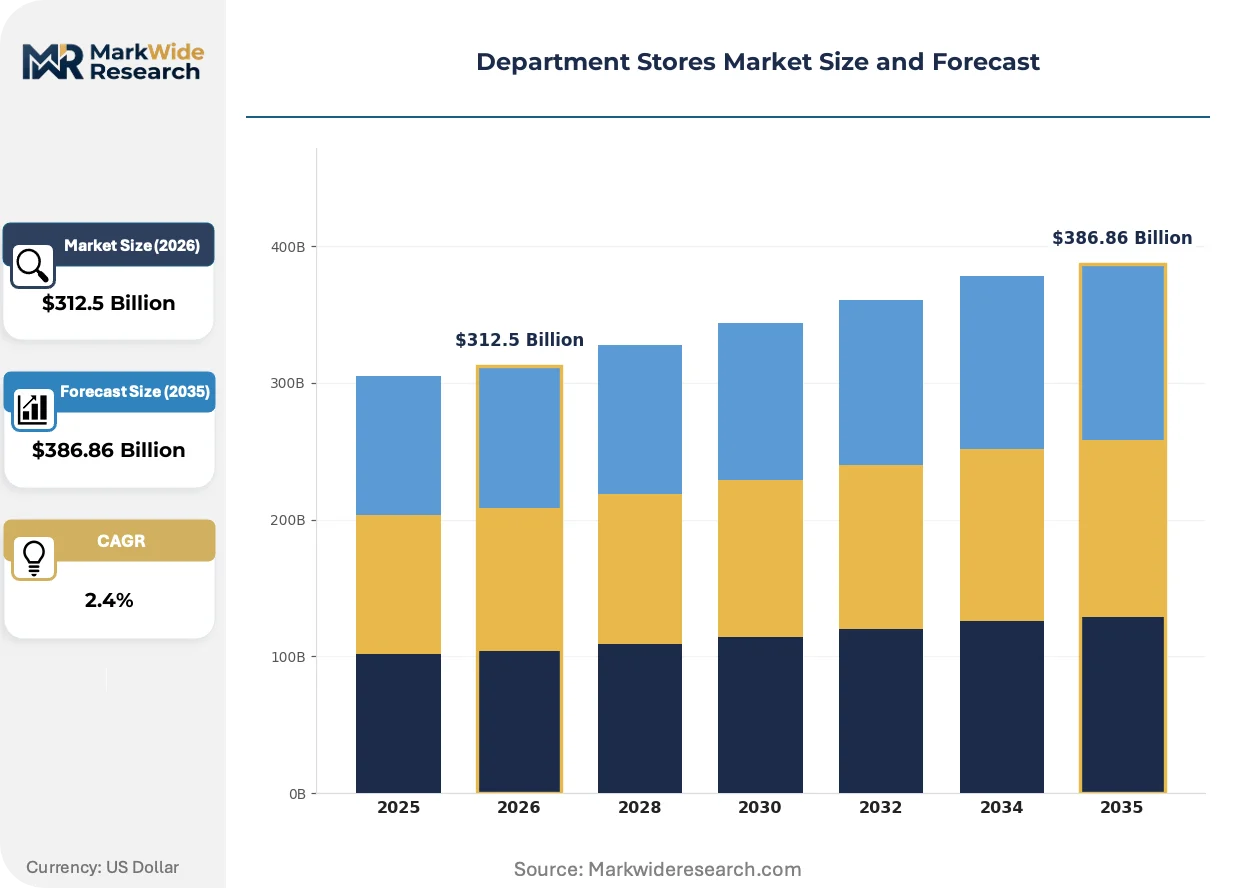Viewport: 1257px width, 888px height.
Task: Click the light blue segment of the 2025 bar
Action: pyautogui.click(x=398, y=446)
